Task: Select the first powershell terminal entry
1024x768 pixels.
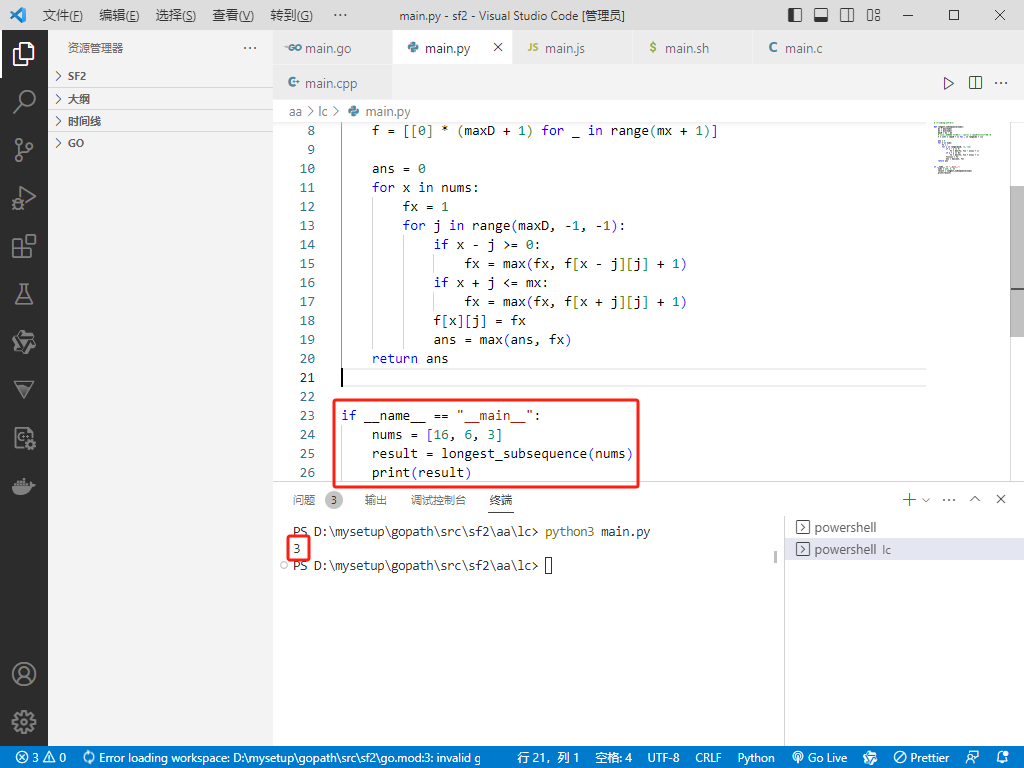Action: click(x=904, y=527)
